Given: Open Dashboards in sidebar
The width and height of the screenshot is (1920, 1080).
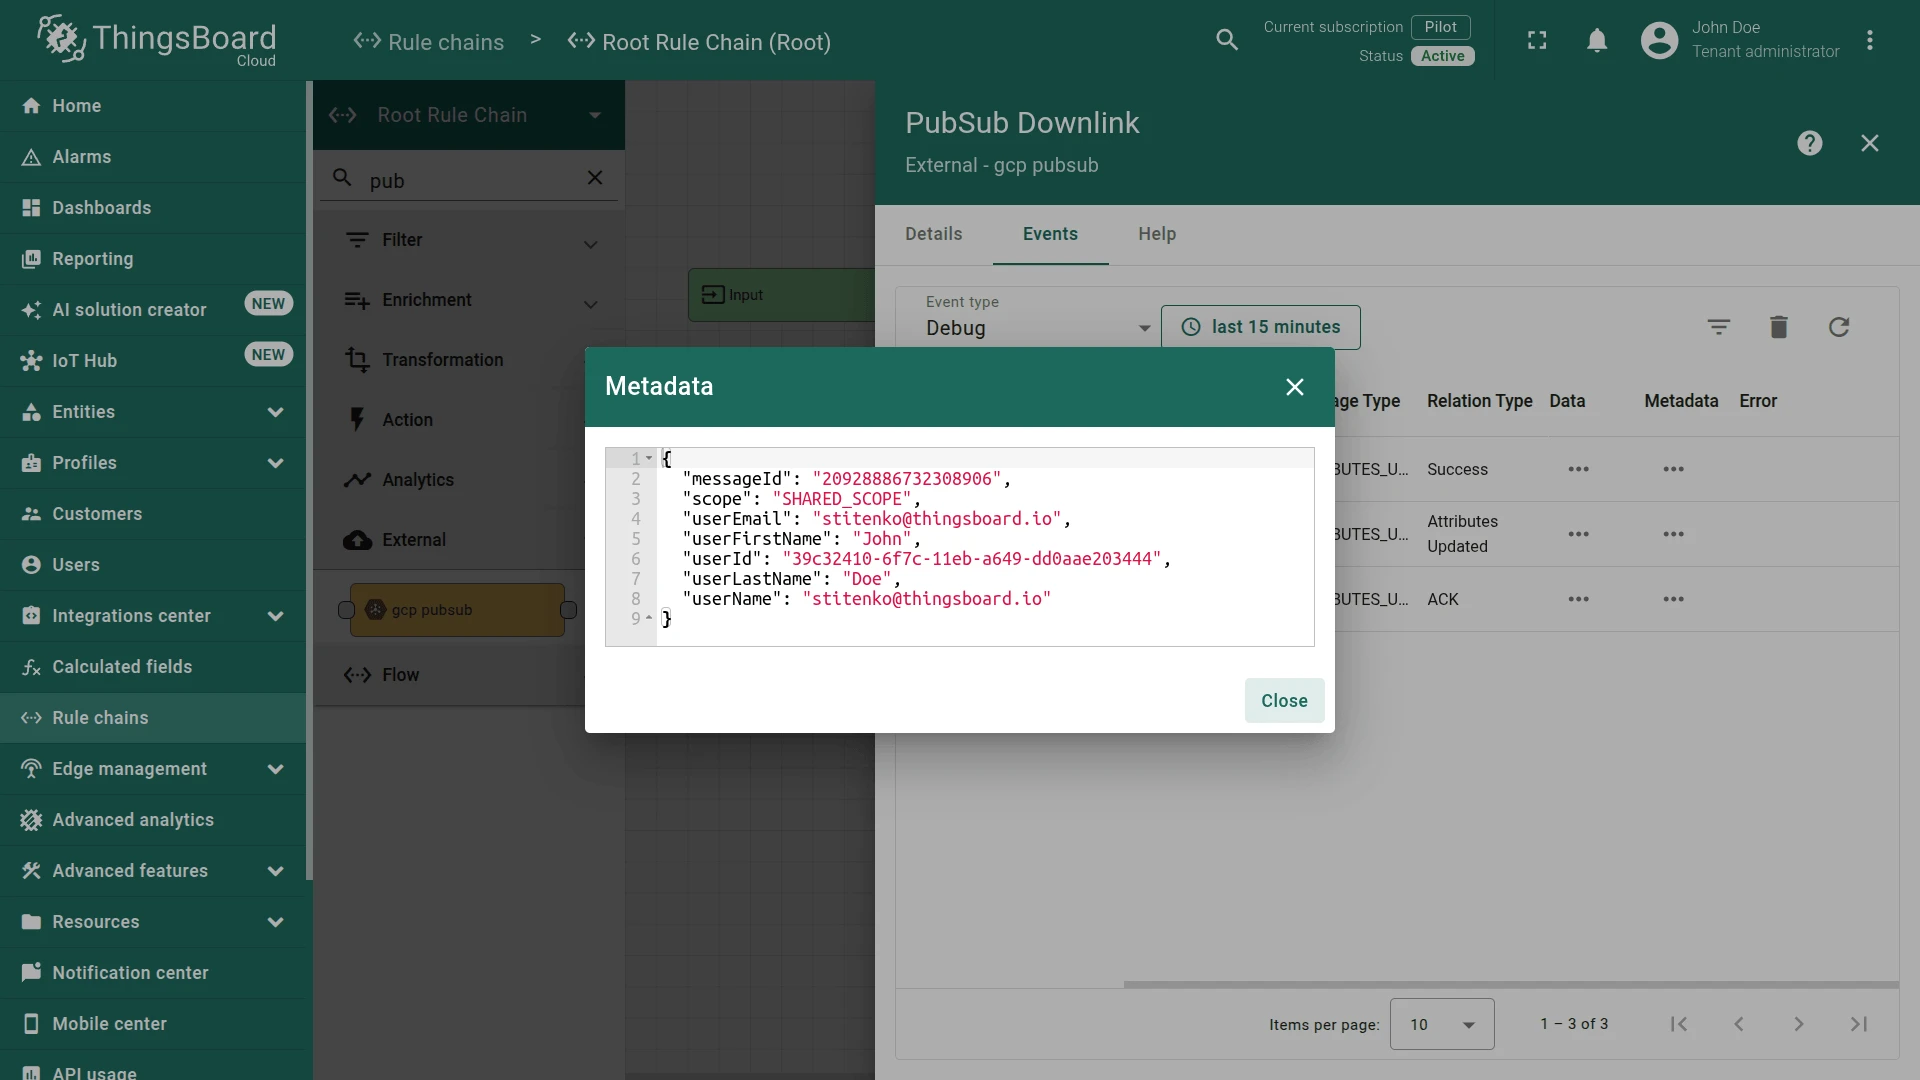Looking at the screenshot, I should 153,208.
